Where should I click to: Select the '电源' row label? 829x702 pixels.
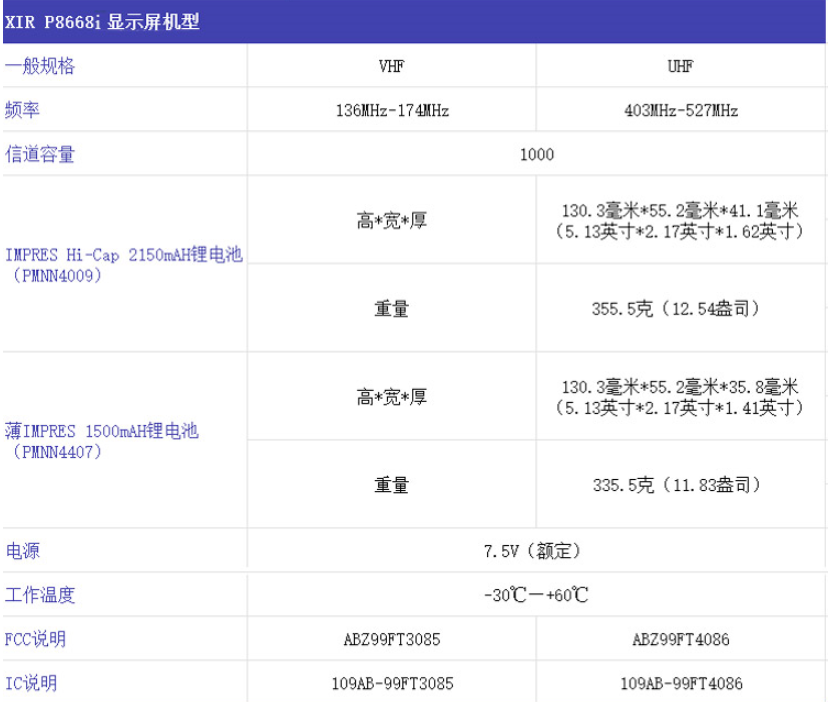(x=22, y=551)
